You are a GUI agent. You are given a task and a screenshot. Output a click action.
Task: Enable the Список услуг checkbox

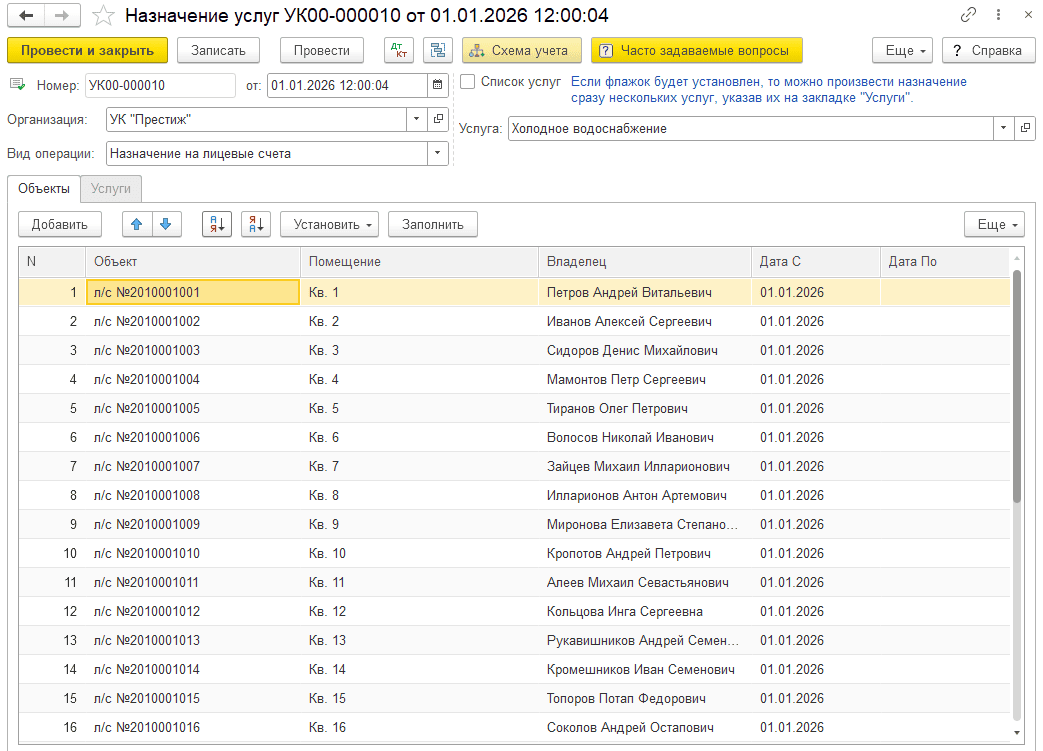[x=468, y=81]
